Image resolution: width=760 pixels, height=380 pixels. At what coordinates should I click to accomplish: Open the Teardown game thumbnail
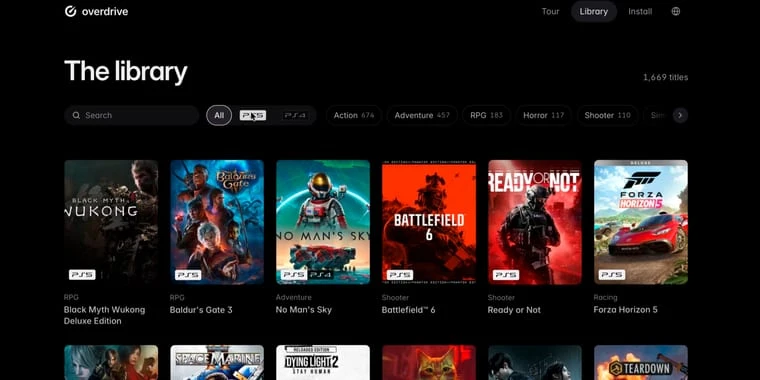[641, 363]
